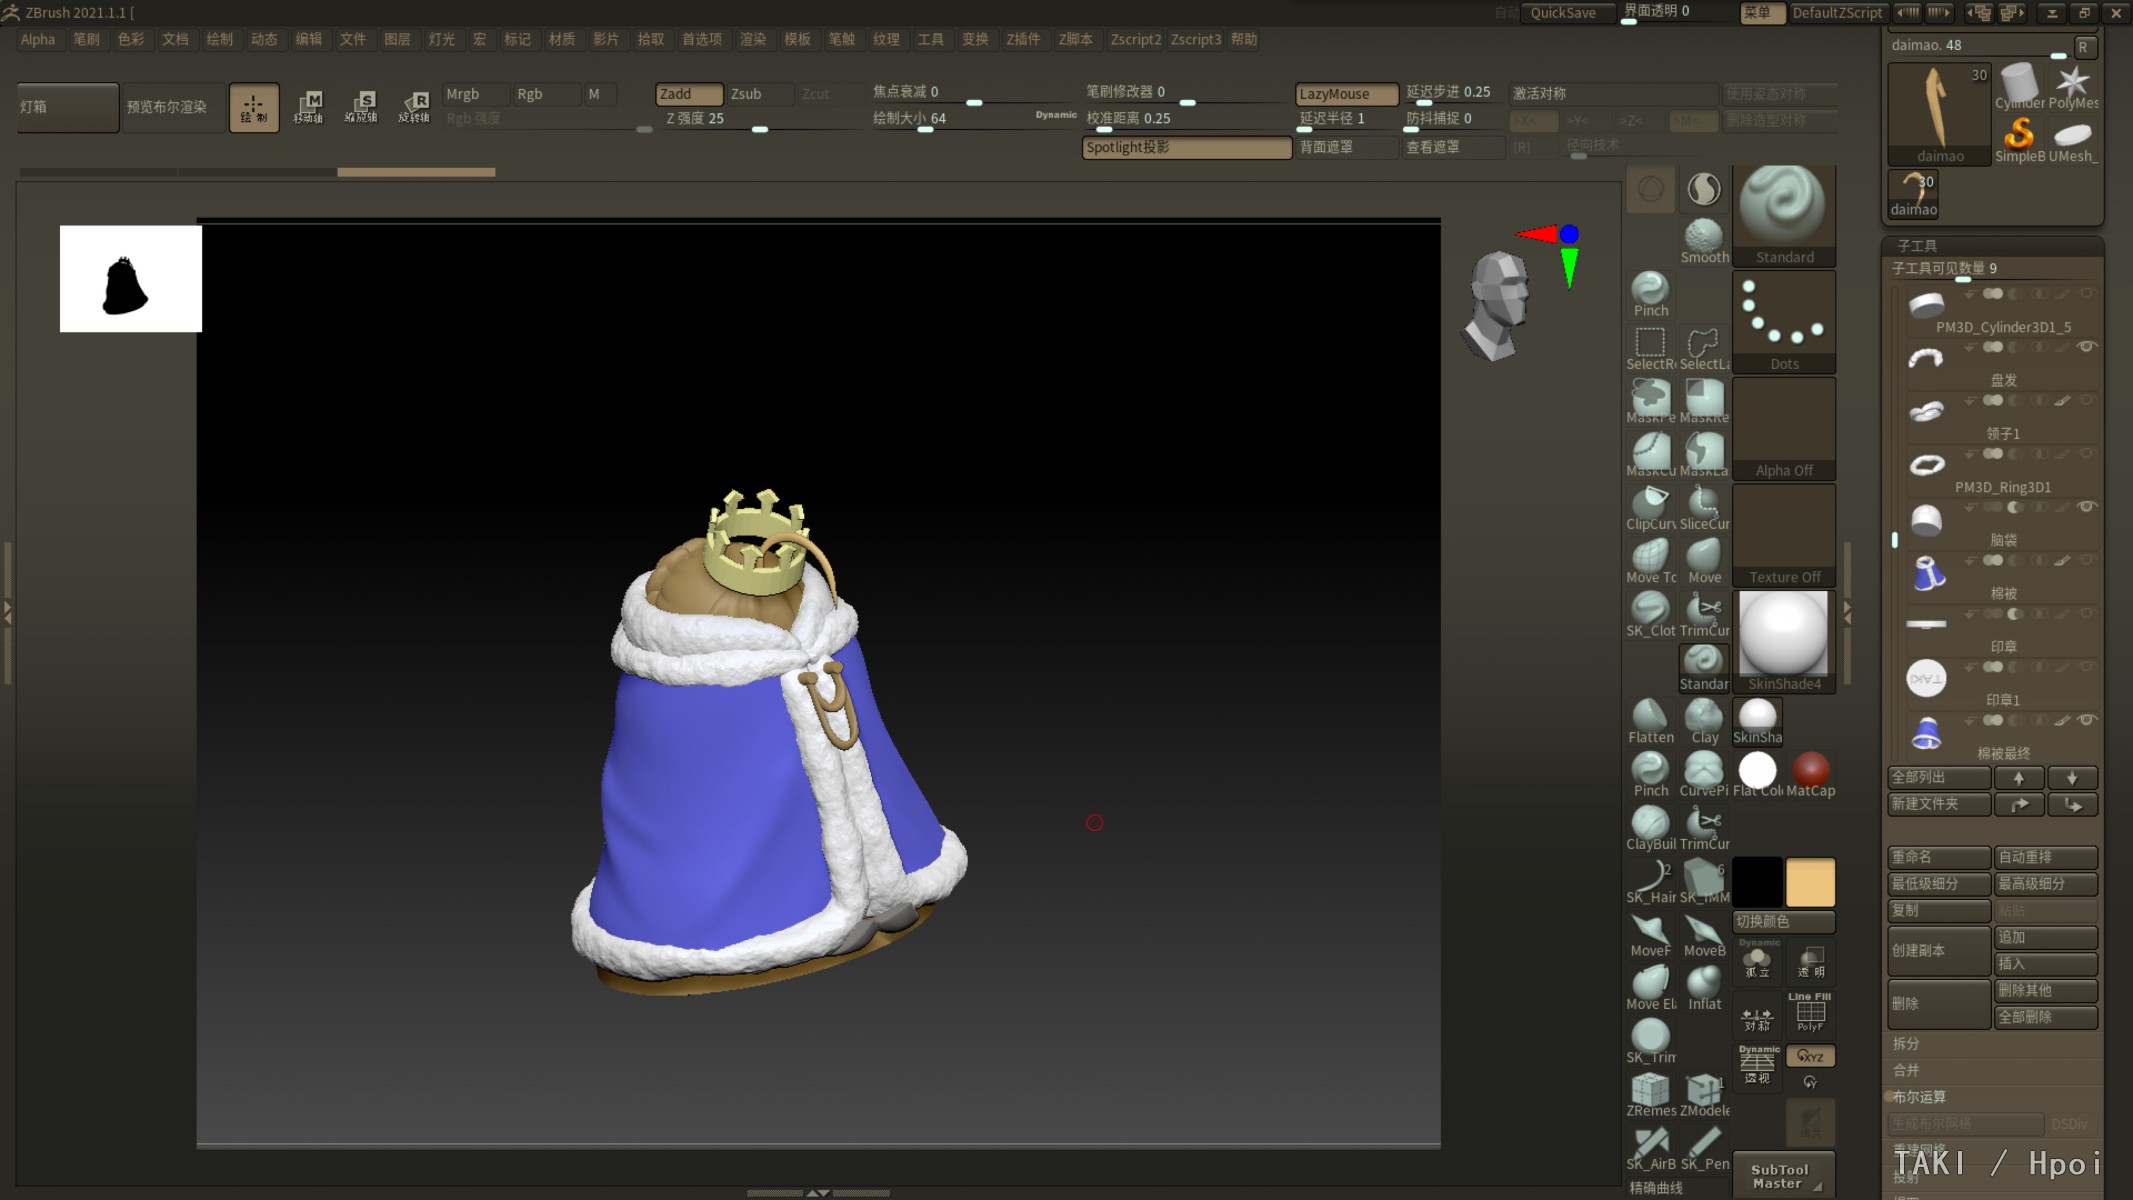Toggle eye visibility for 脑袋 subtool
The width and height of the screenshot is (2133, 1200).
click(x=2086, y=507)
